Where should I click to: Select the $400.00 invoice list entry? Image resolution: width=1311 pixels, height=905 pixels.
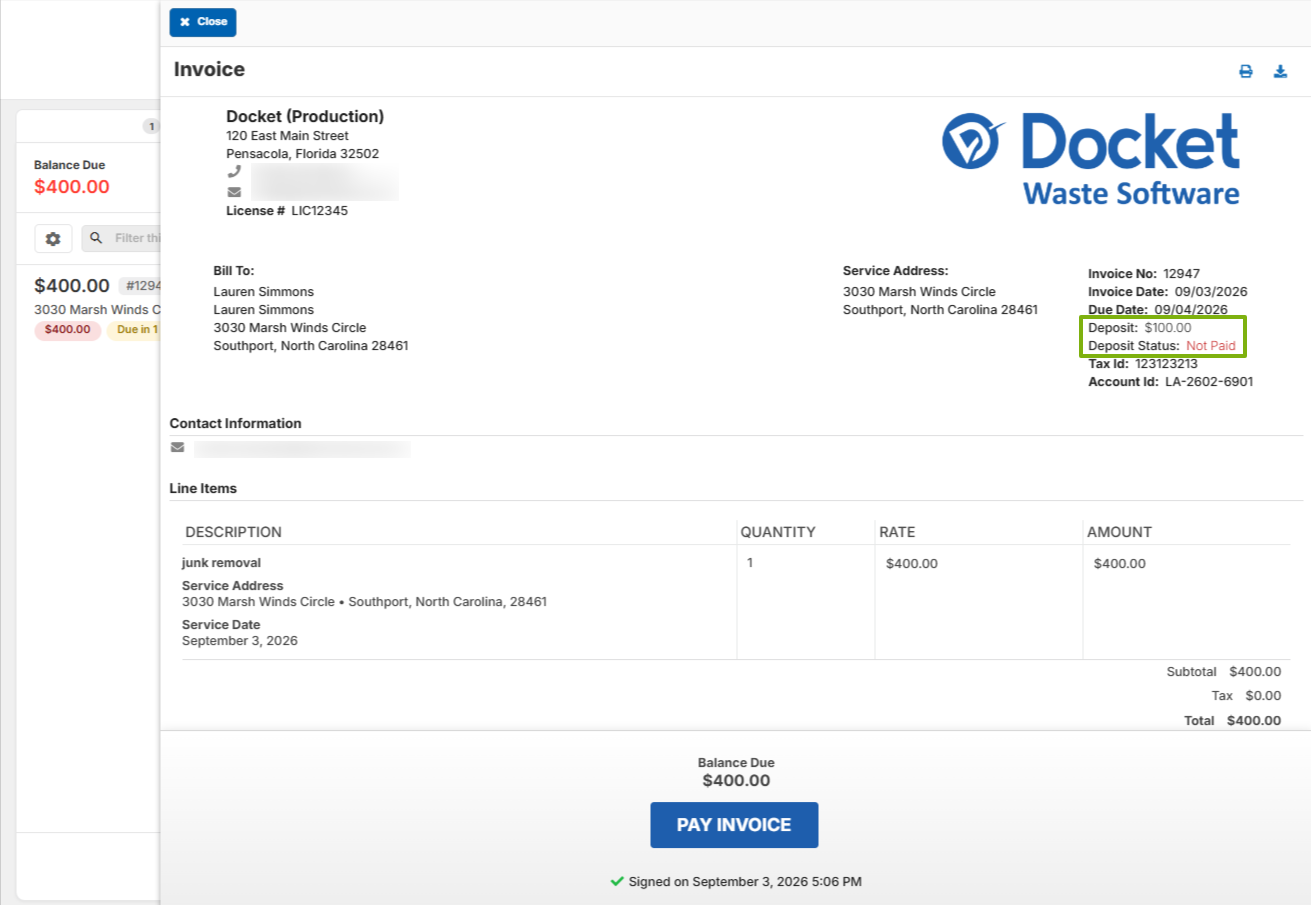coord(88,304)
